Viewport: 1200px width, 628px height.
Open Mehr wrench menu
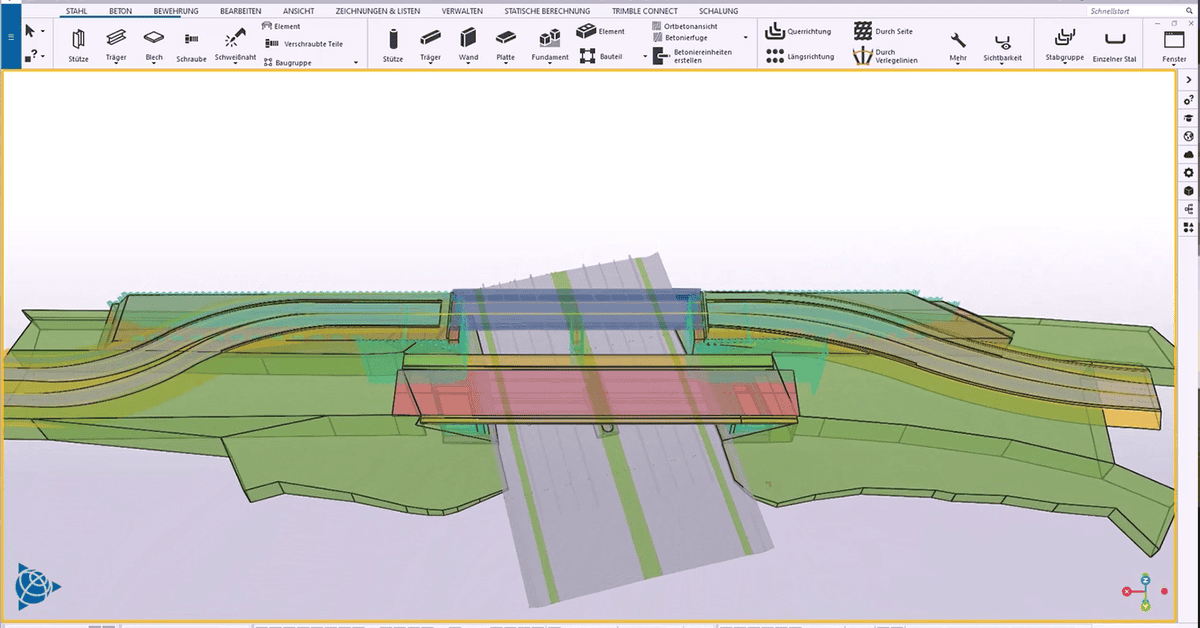(958, 43)
